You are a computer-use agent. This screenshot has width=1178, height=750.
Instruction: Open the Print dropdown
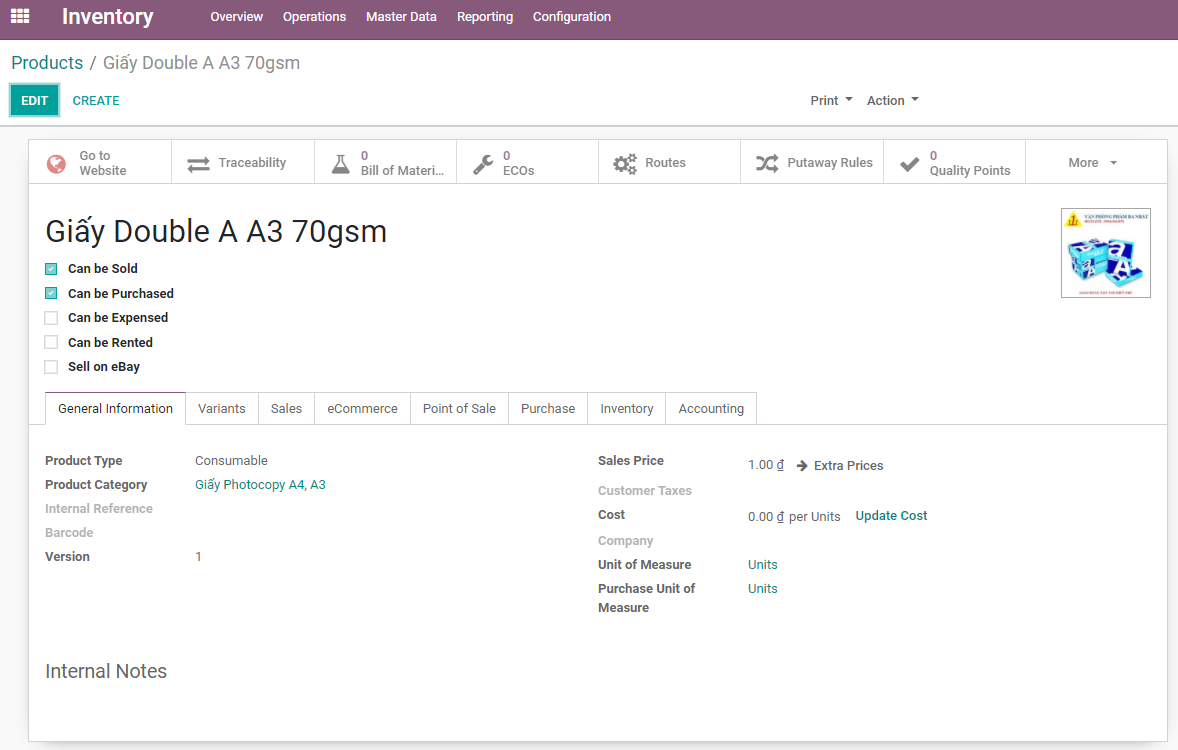coord(831,100)
